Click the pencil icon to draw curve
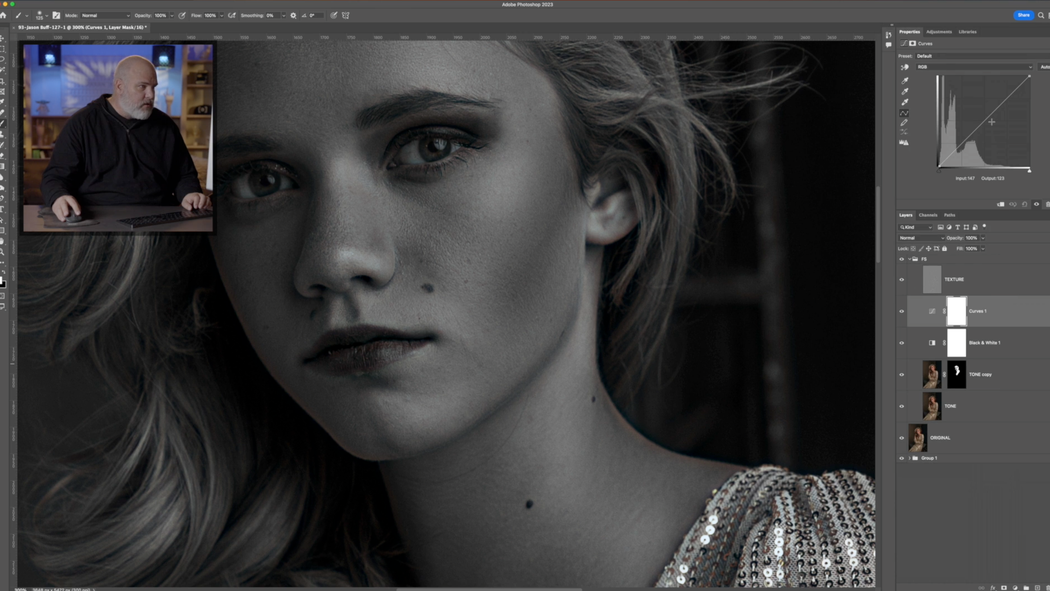The image size is (1050, 591). pos(903,122)
